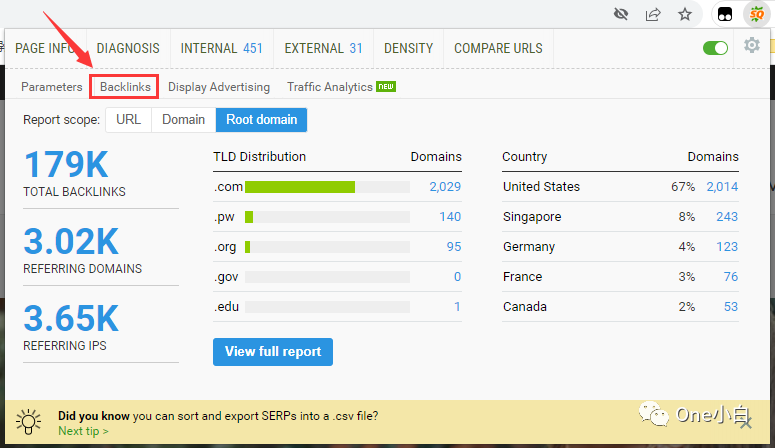Open the .edu domains count 1

click(457, 307)
